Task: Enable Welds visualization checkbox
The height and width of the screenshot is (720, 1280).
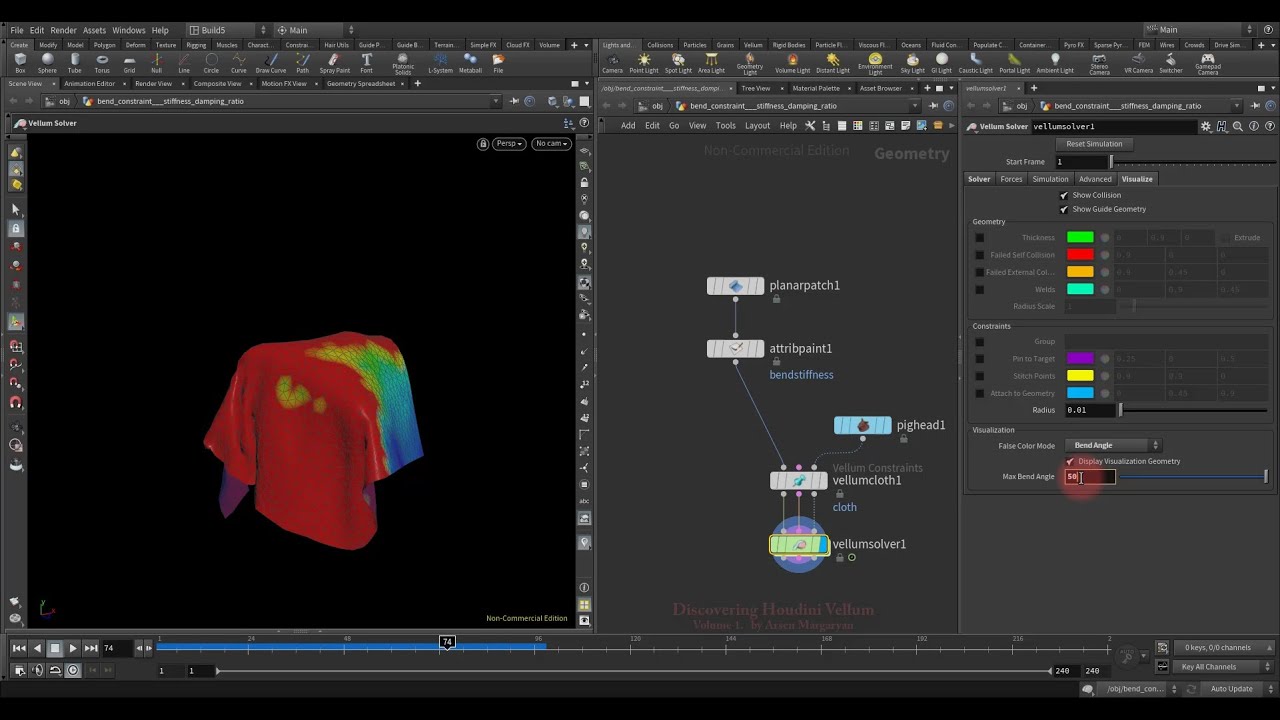Action: pos(980,290)
